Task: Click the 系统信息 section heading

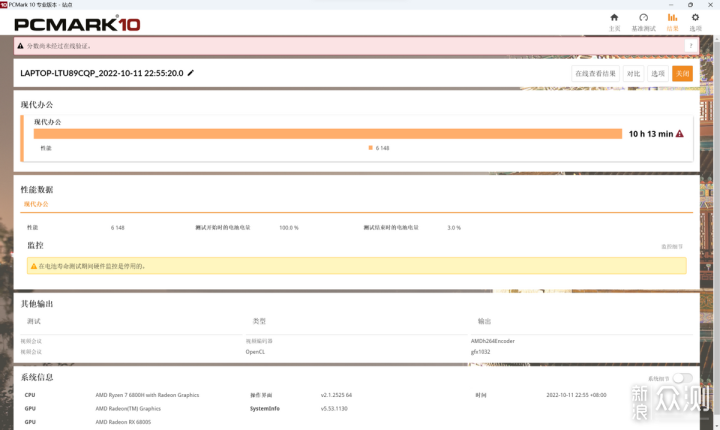Action: 37,377
